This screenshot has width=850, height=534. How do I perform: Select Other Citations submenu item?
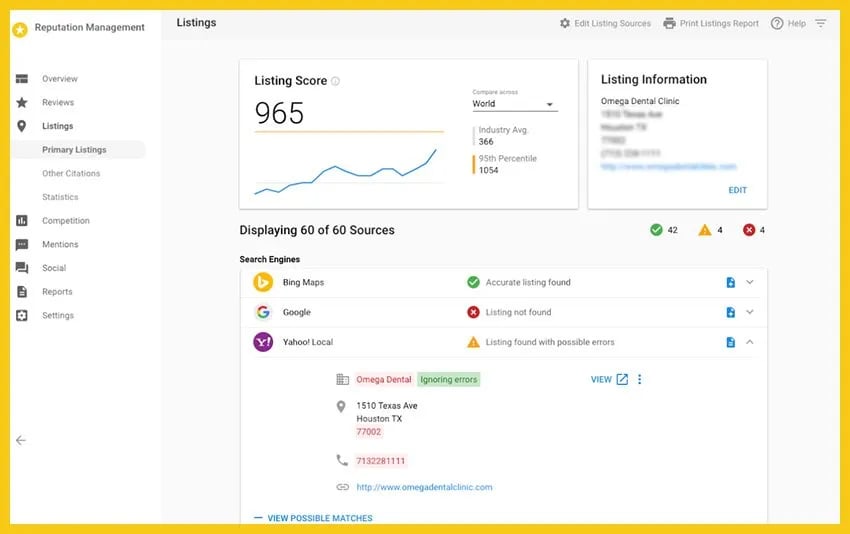71,173
